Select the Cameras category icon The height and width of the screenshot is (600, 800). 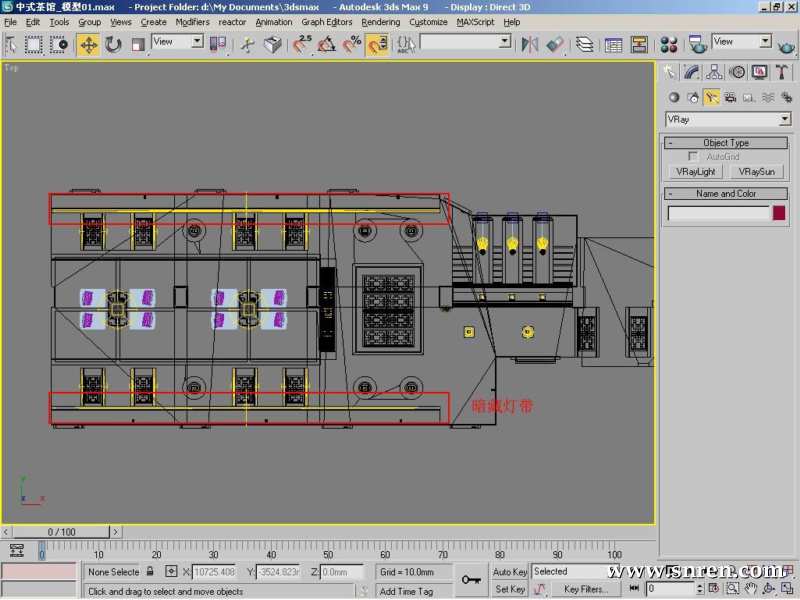point(730,97)
